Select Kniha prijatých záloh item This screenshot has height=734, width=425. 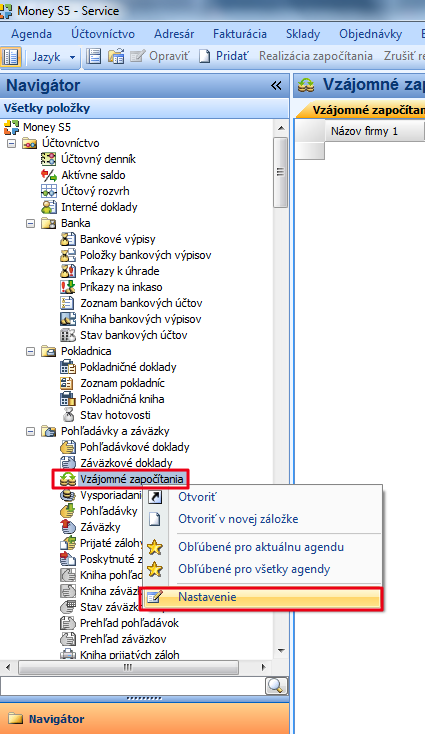(130, 655)
